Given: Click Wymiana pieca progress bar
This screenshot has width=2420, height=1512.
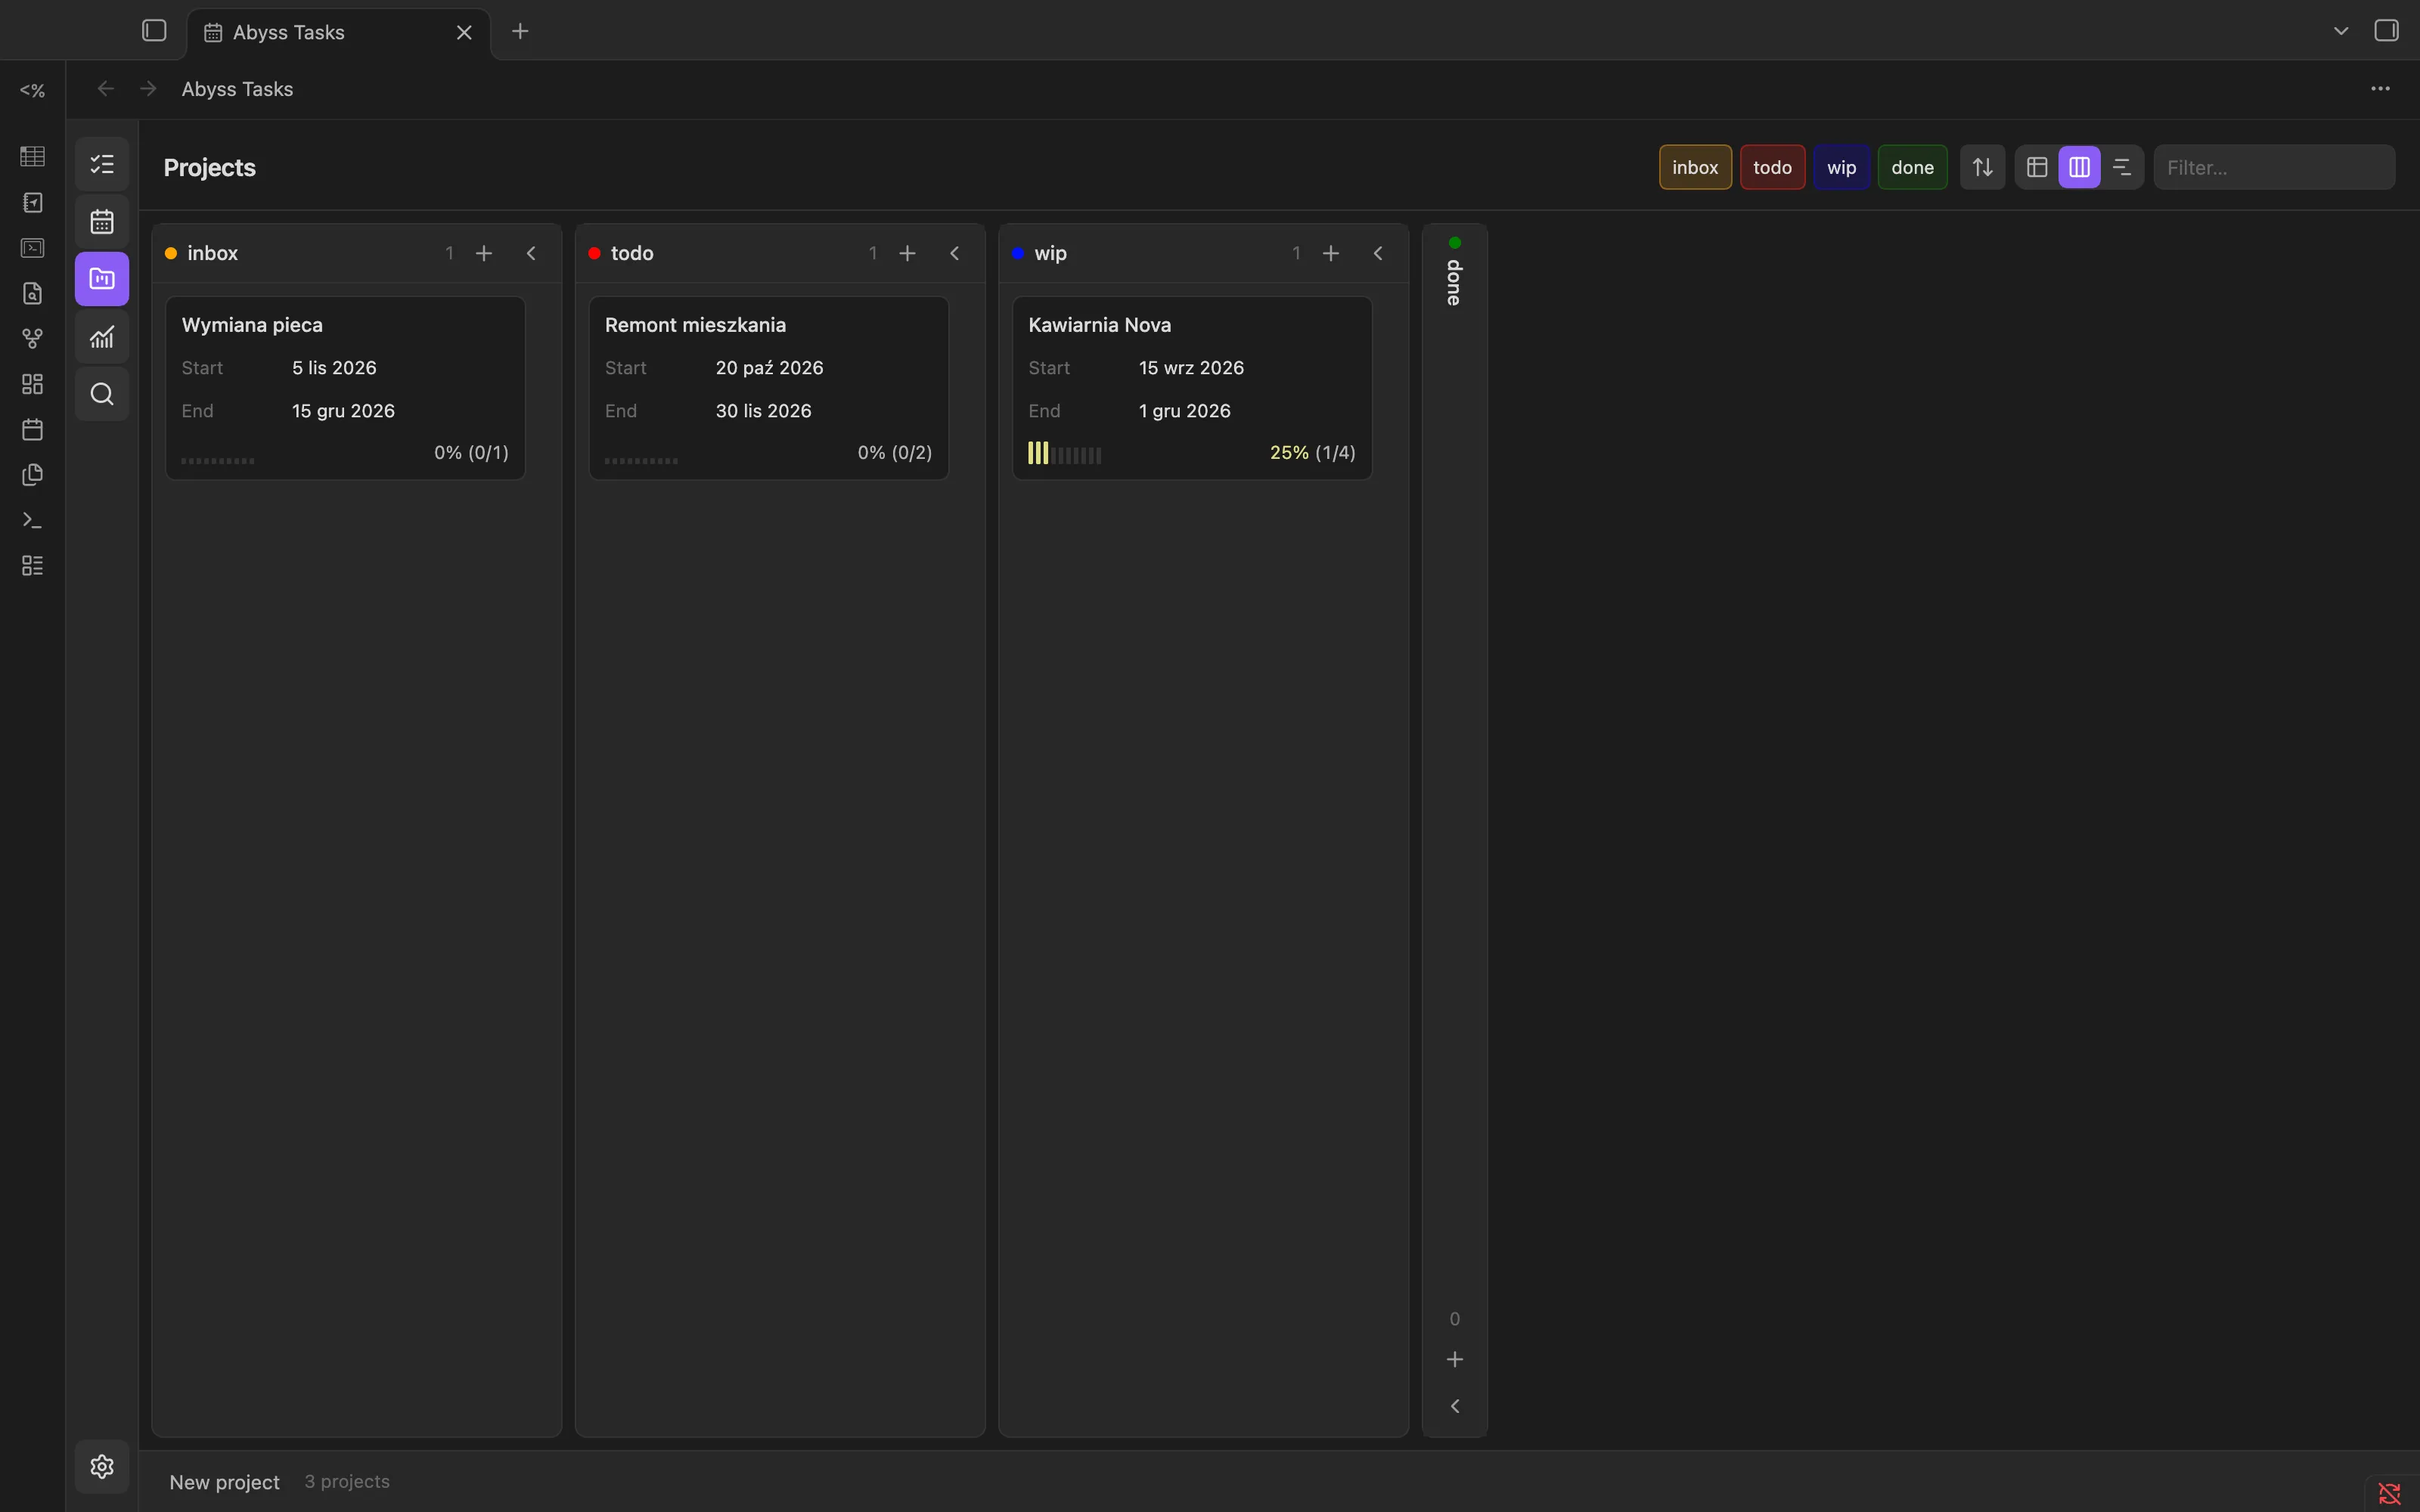Looking at the screenshot, I should 218,461.
